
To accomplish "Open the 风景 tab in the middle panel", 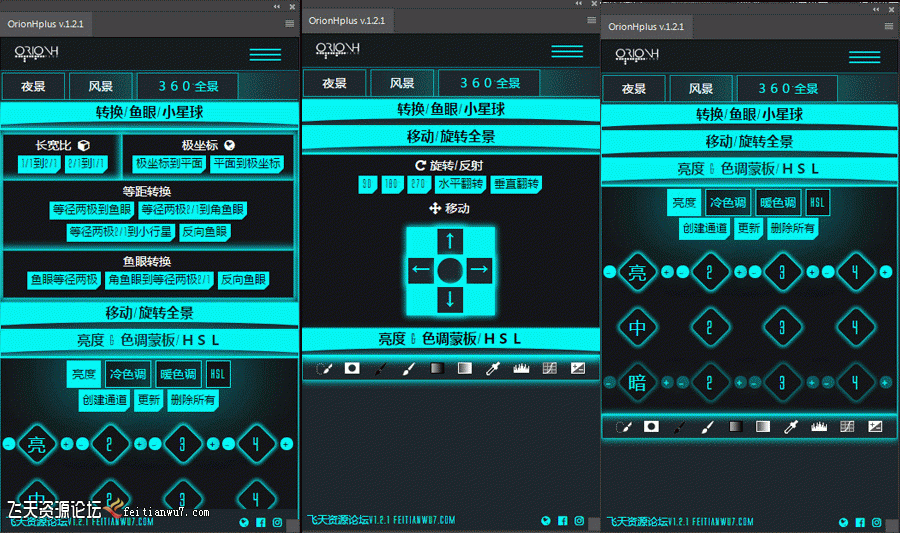I will click(x=401, y=83).
